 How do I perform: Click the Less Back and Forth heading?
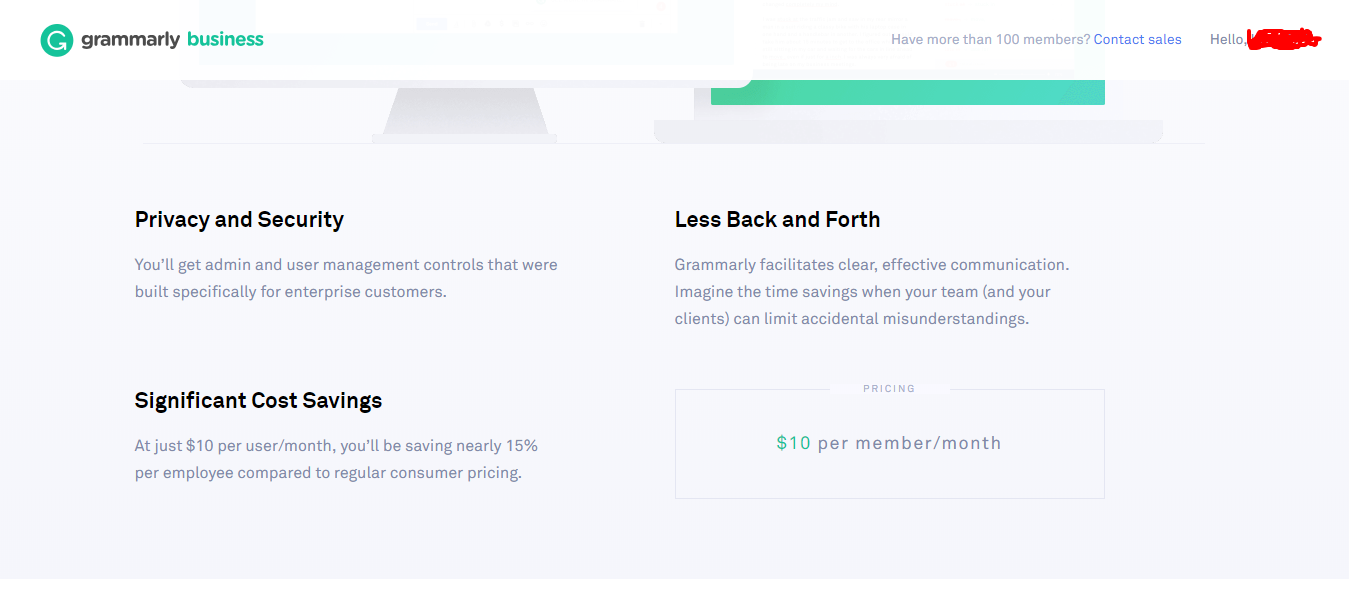[x=777, y=220]
